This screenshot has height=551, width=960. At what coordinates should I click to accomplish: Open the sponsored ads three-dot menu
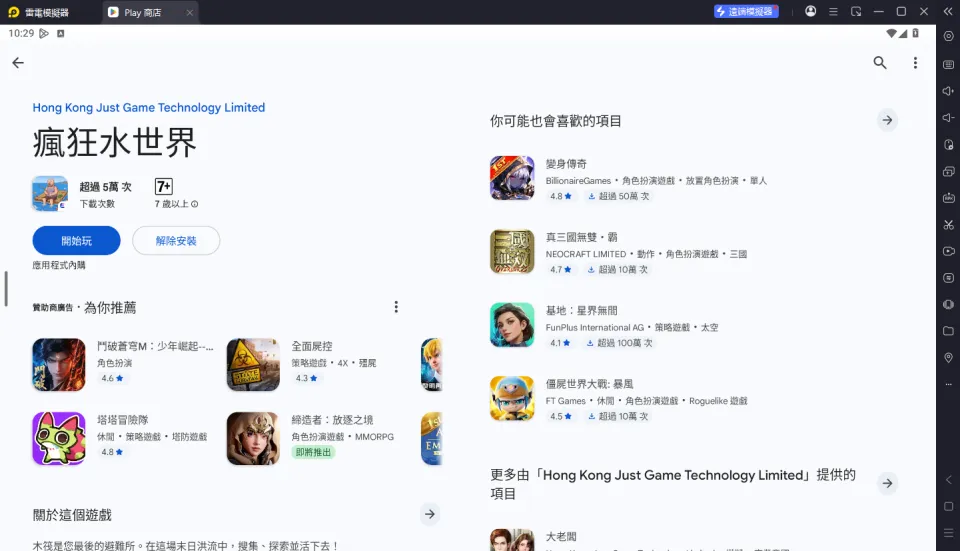396,307
